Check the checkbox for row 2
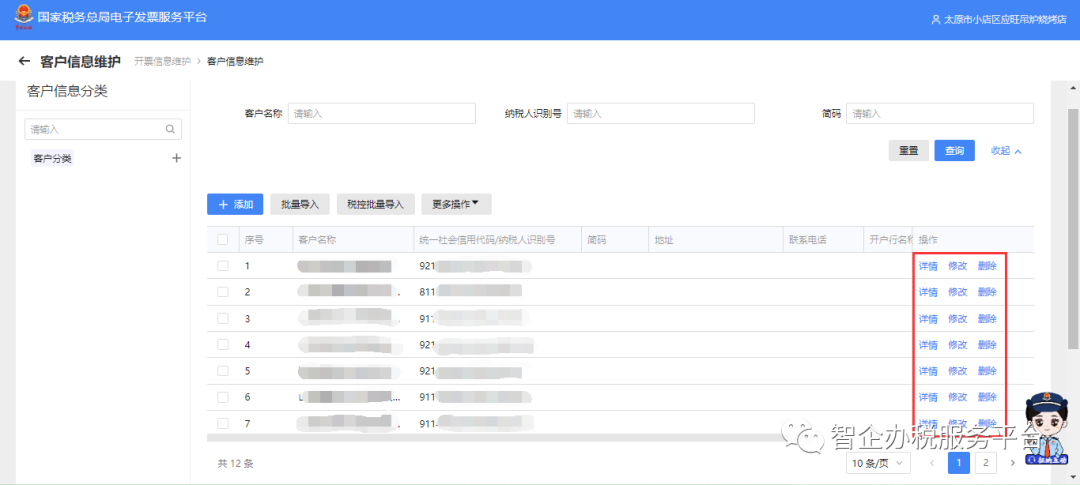 click(x=222, y=292)
